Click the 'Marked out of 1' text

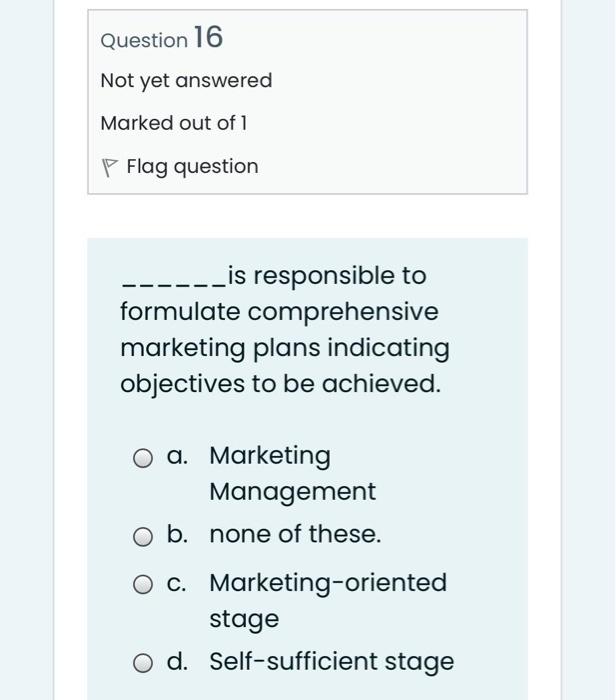(173, 123)
